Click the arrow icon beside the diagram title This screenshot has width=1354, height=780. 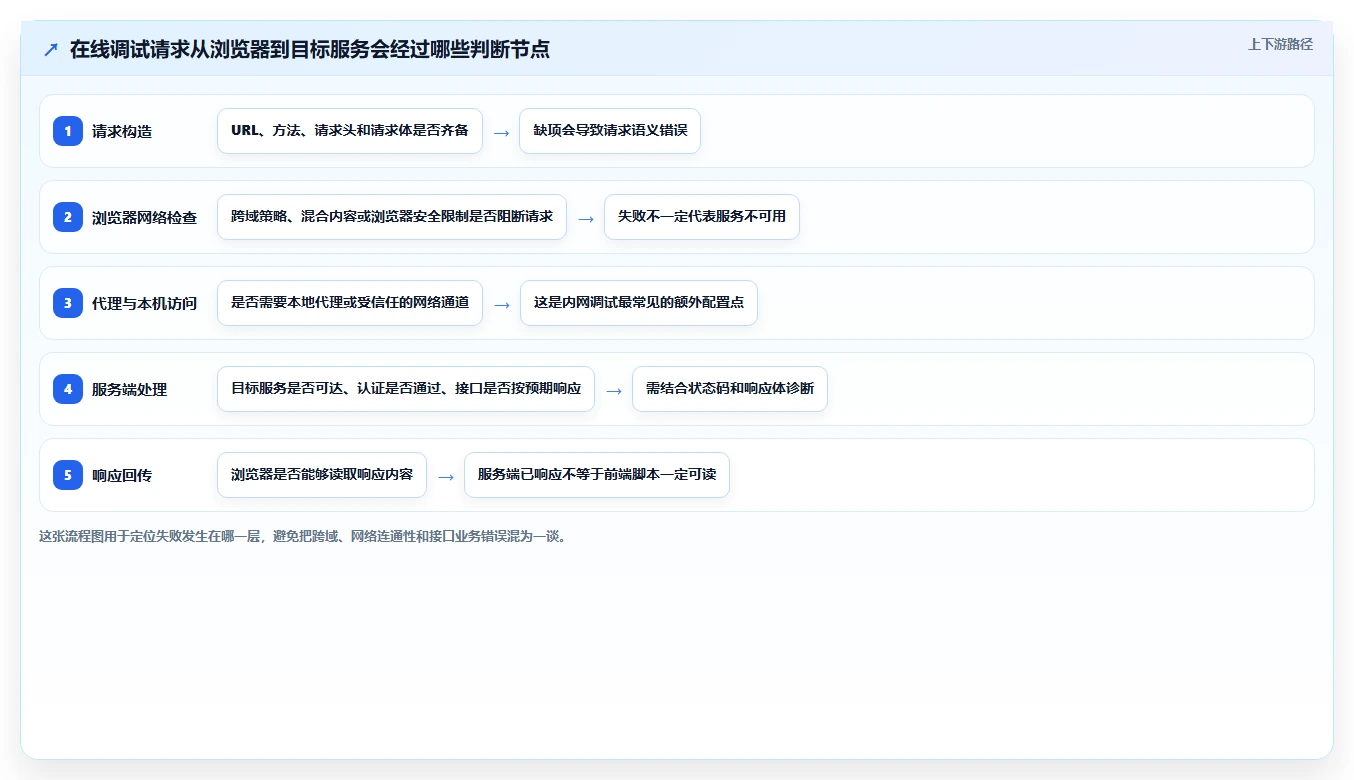click(x=51, y=49)
